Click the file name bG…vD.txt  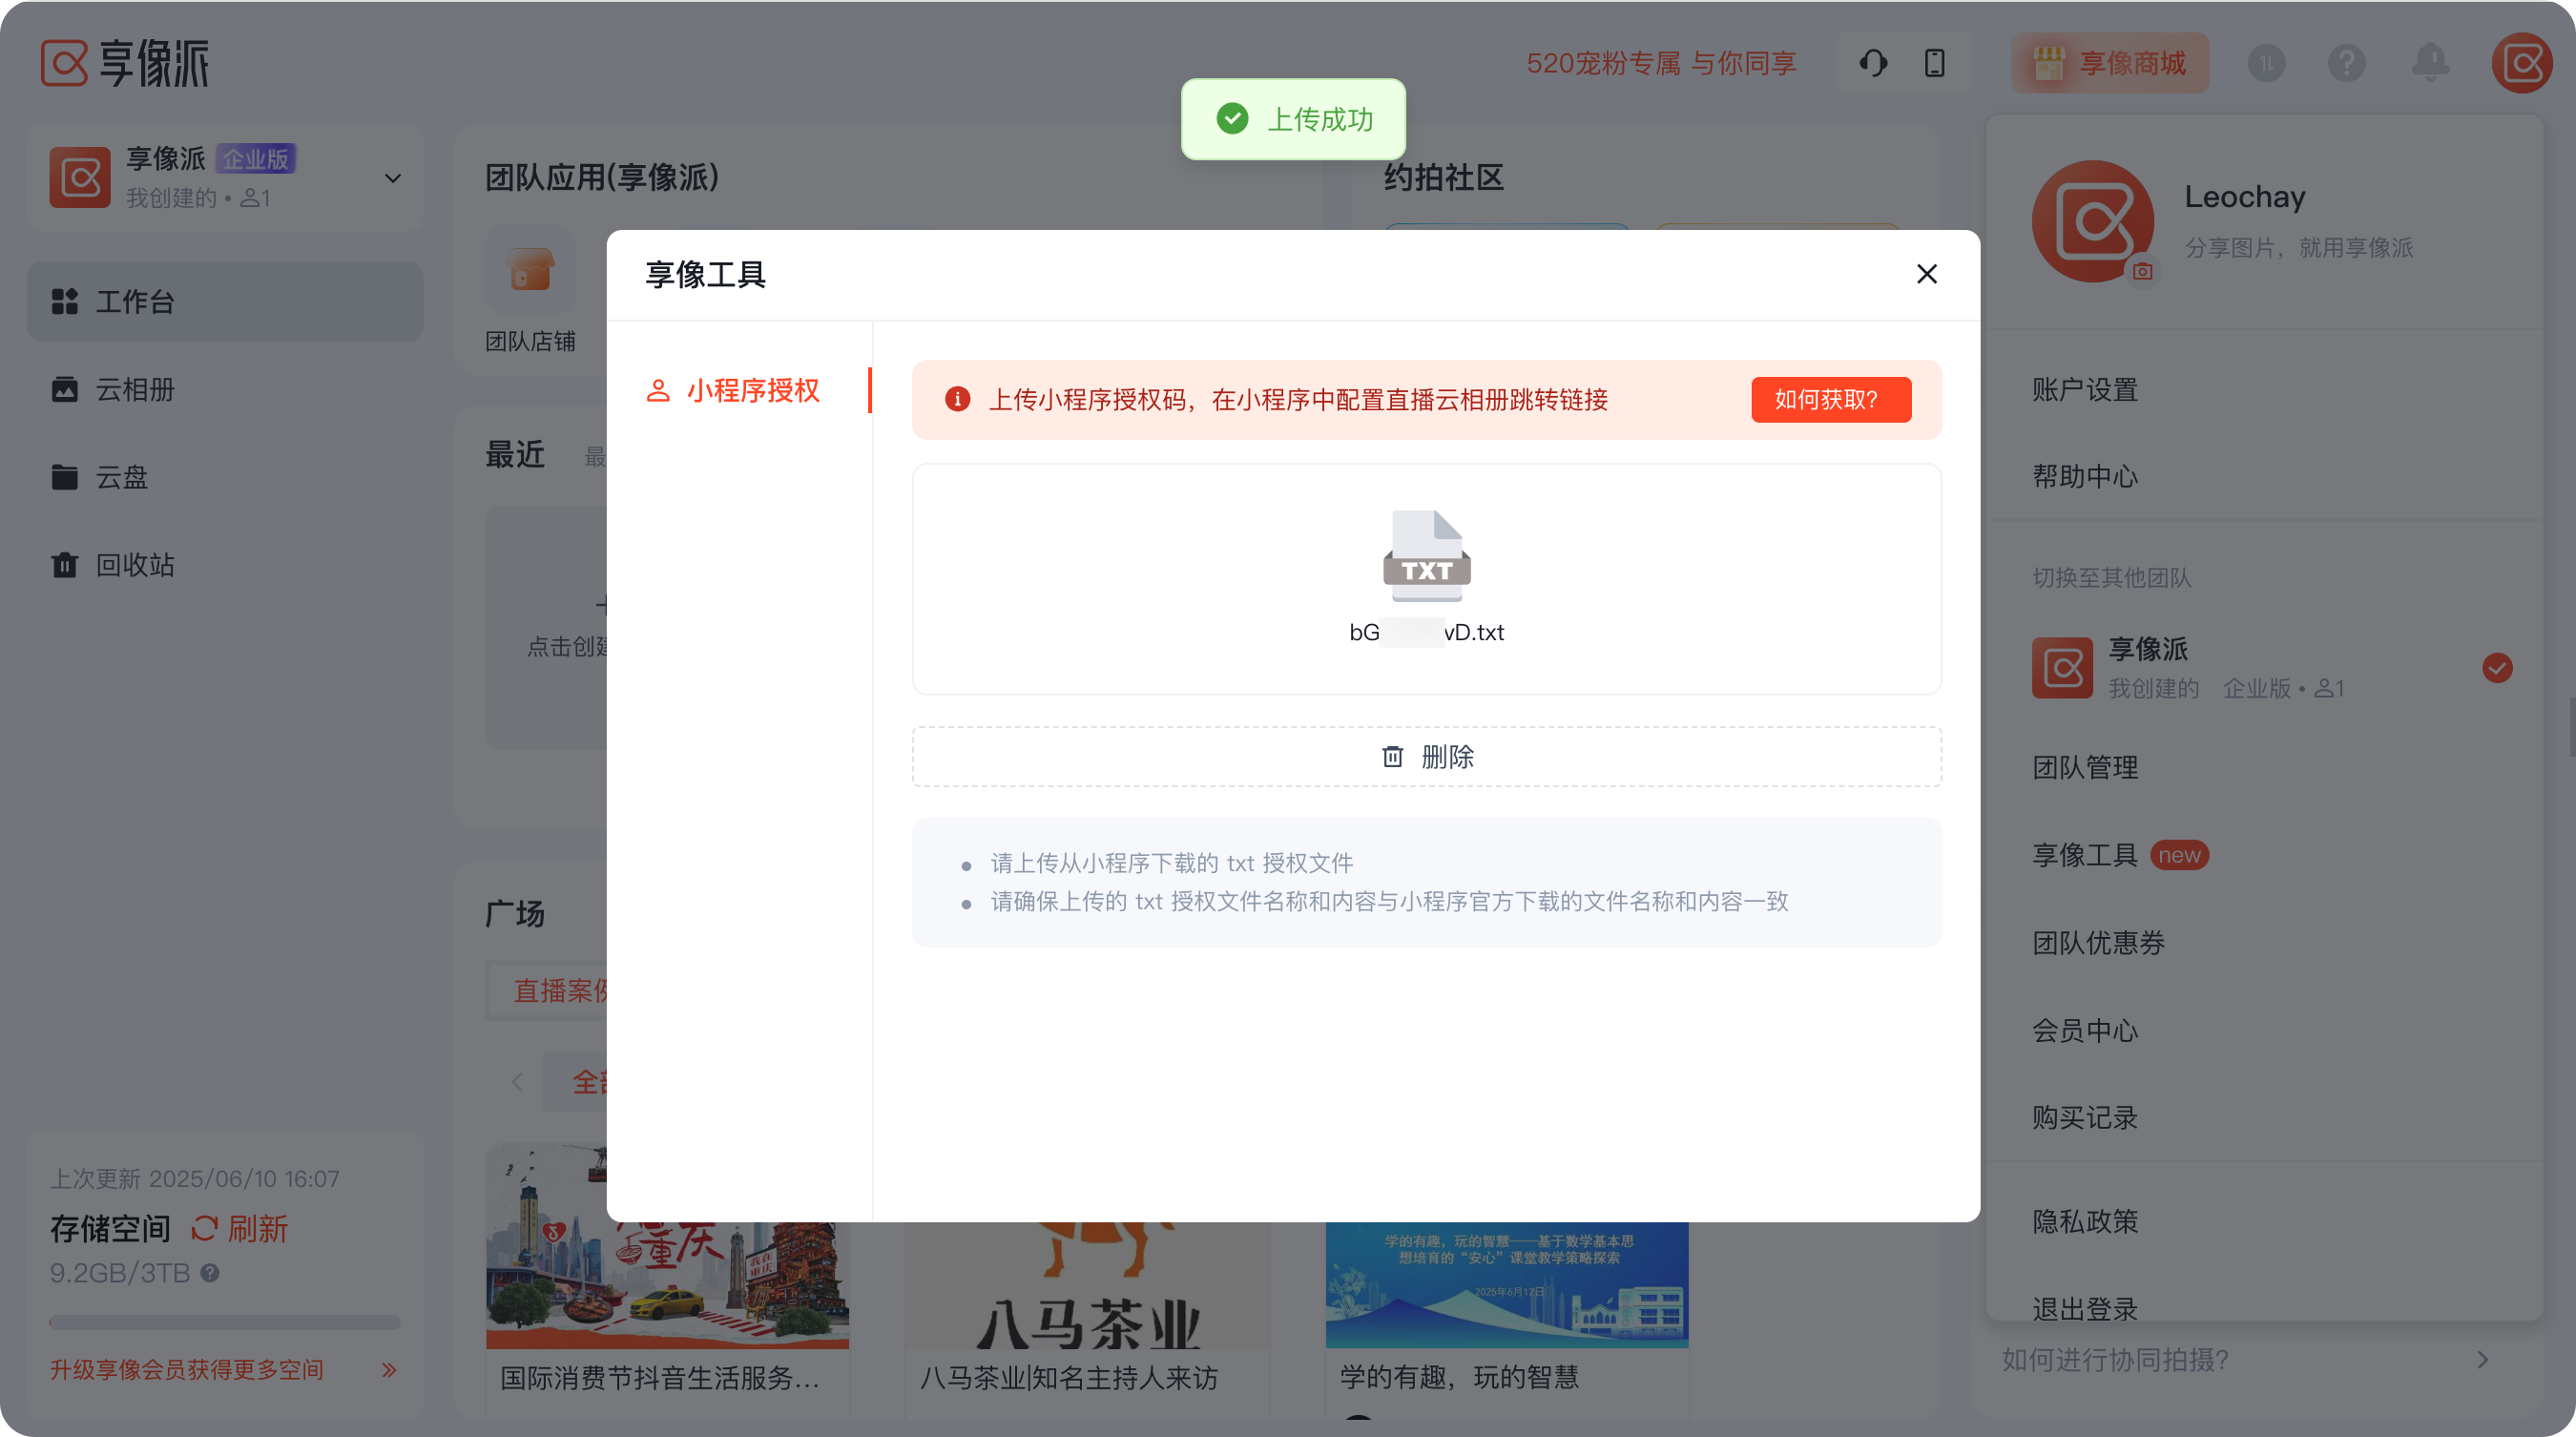pyautogui.click(x=1427, y=632)
